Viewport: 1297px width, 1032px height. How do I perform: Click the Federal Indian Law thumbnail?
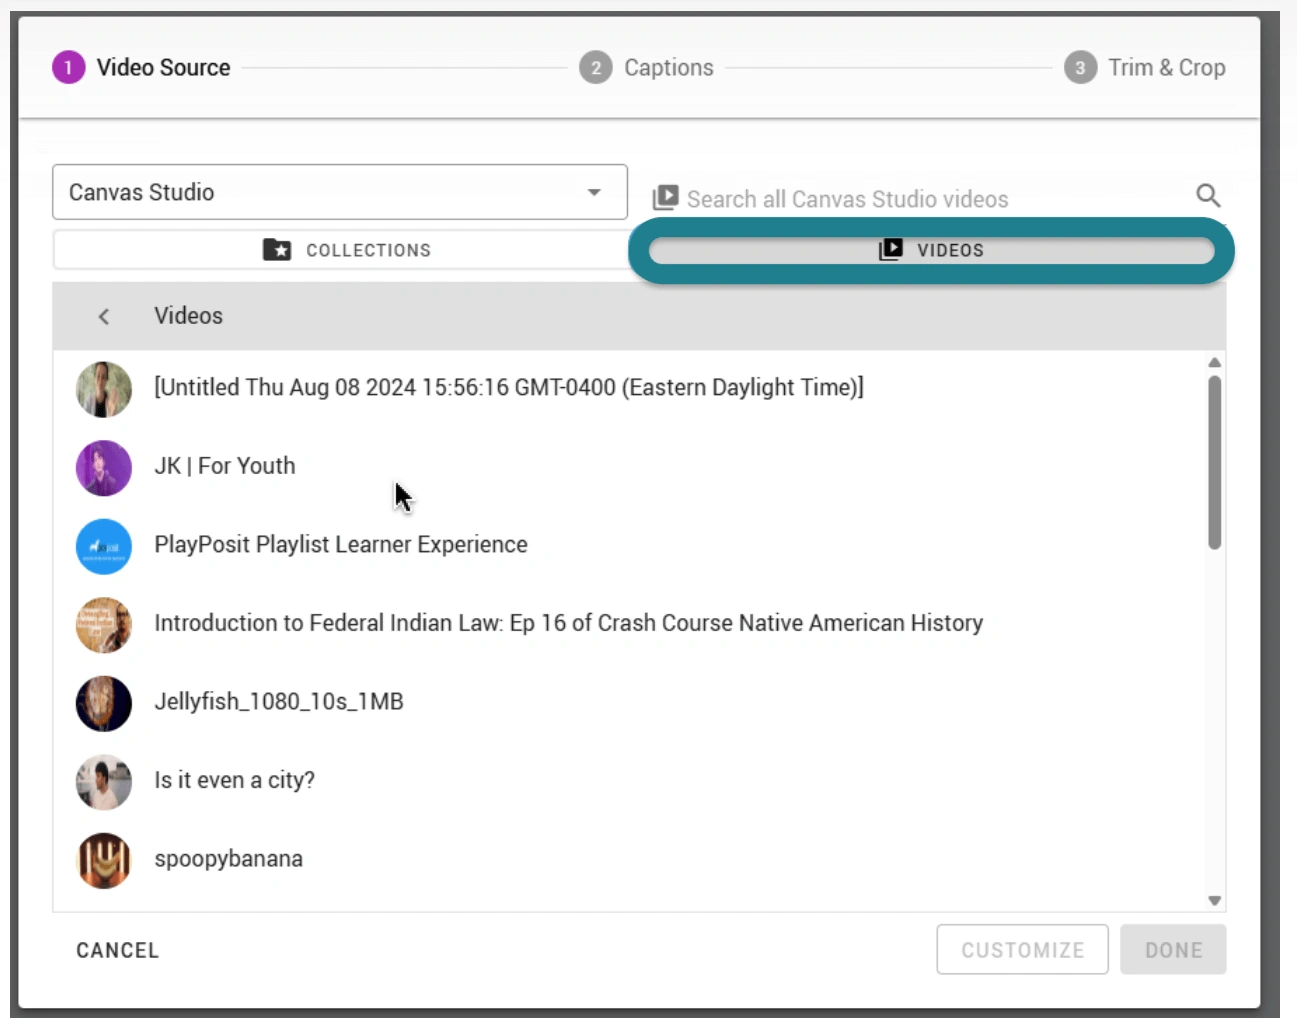[x=104, y=625]
